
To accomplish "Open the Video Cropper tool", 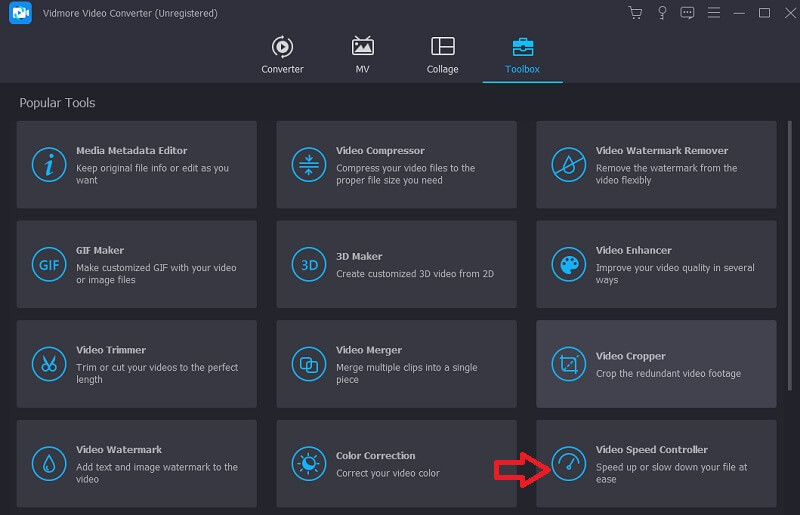I will (656, 364).
